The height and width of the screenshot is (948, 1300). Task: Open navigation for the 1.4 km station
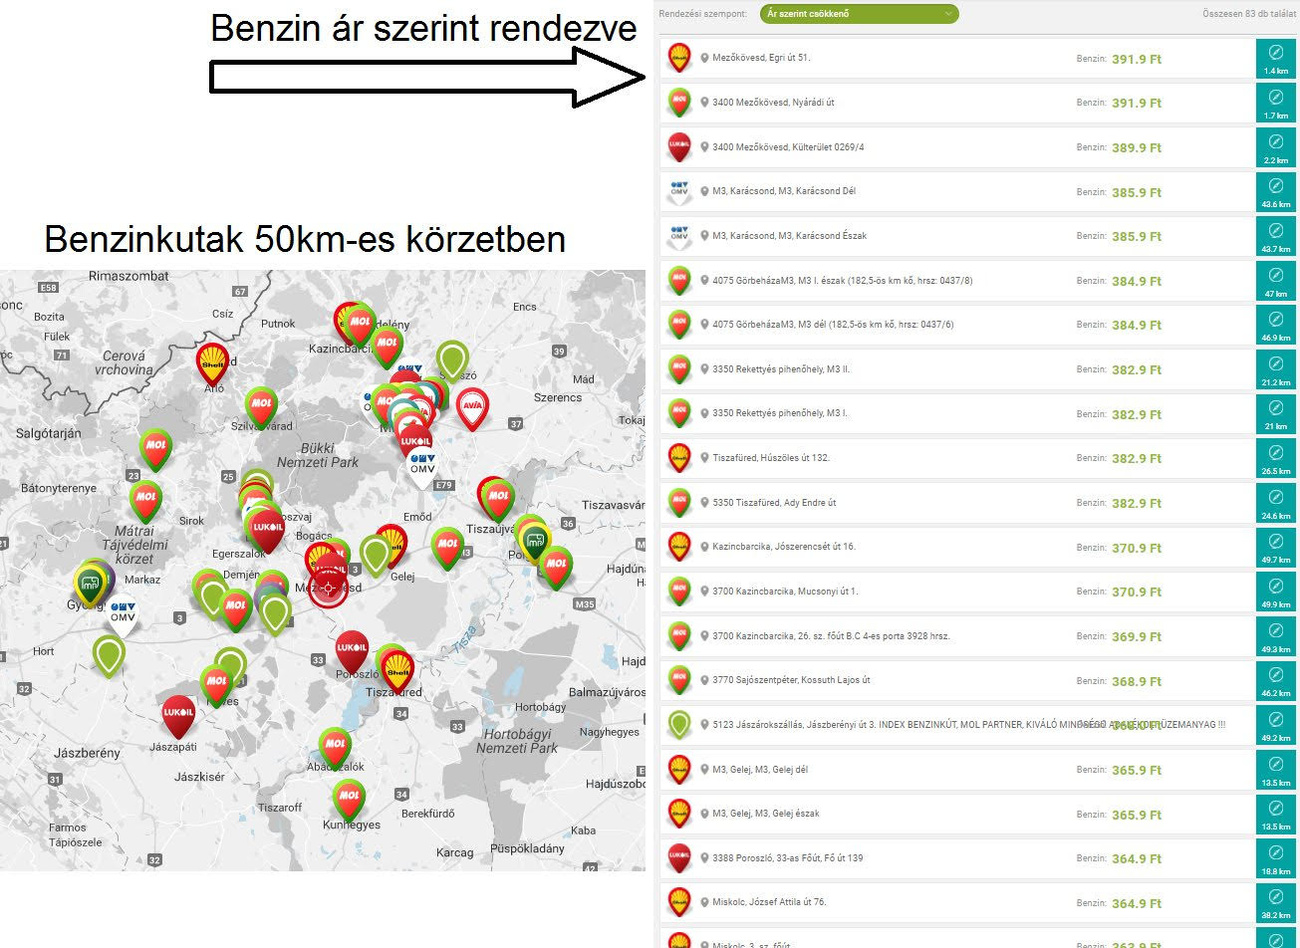(1275, 58)
